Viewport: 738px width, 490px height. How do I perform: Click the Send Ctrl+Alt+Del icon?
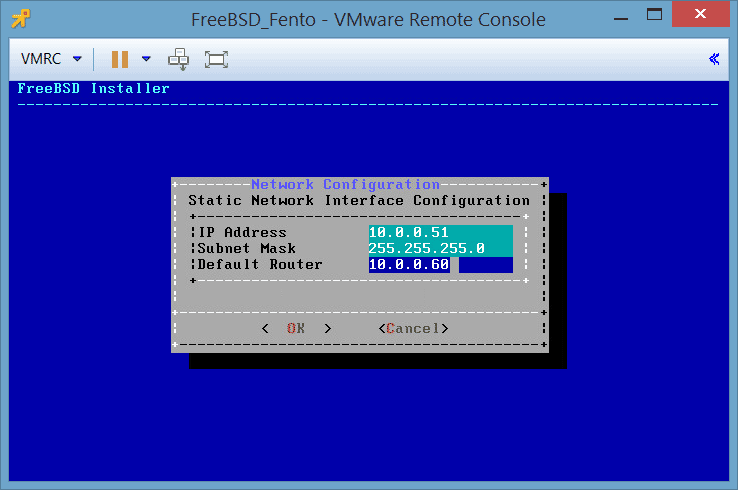pos(179,59)
